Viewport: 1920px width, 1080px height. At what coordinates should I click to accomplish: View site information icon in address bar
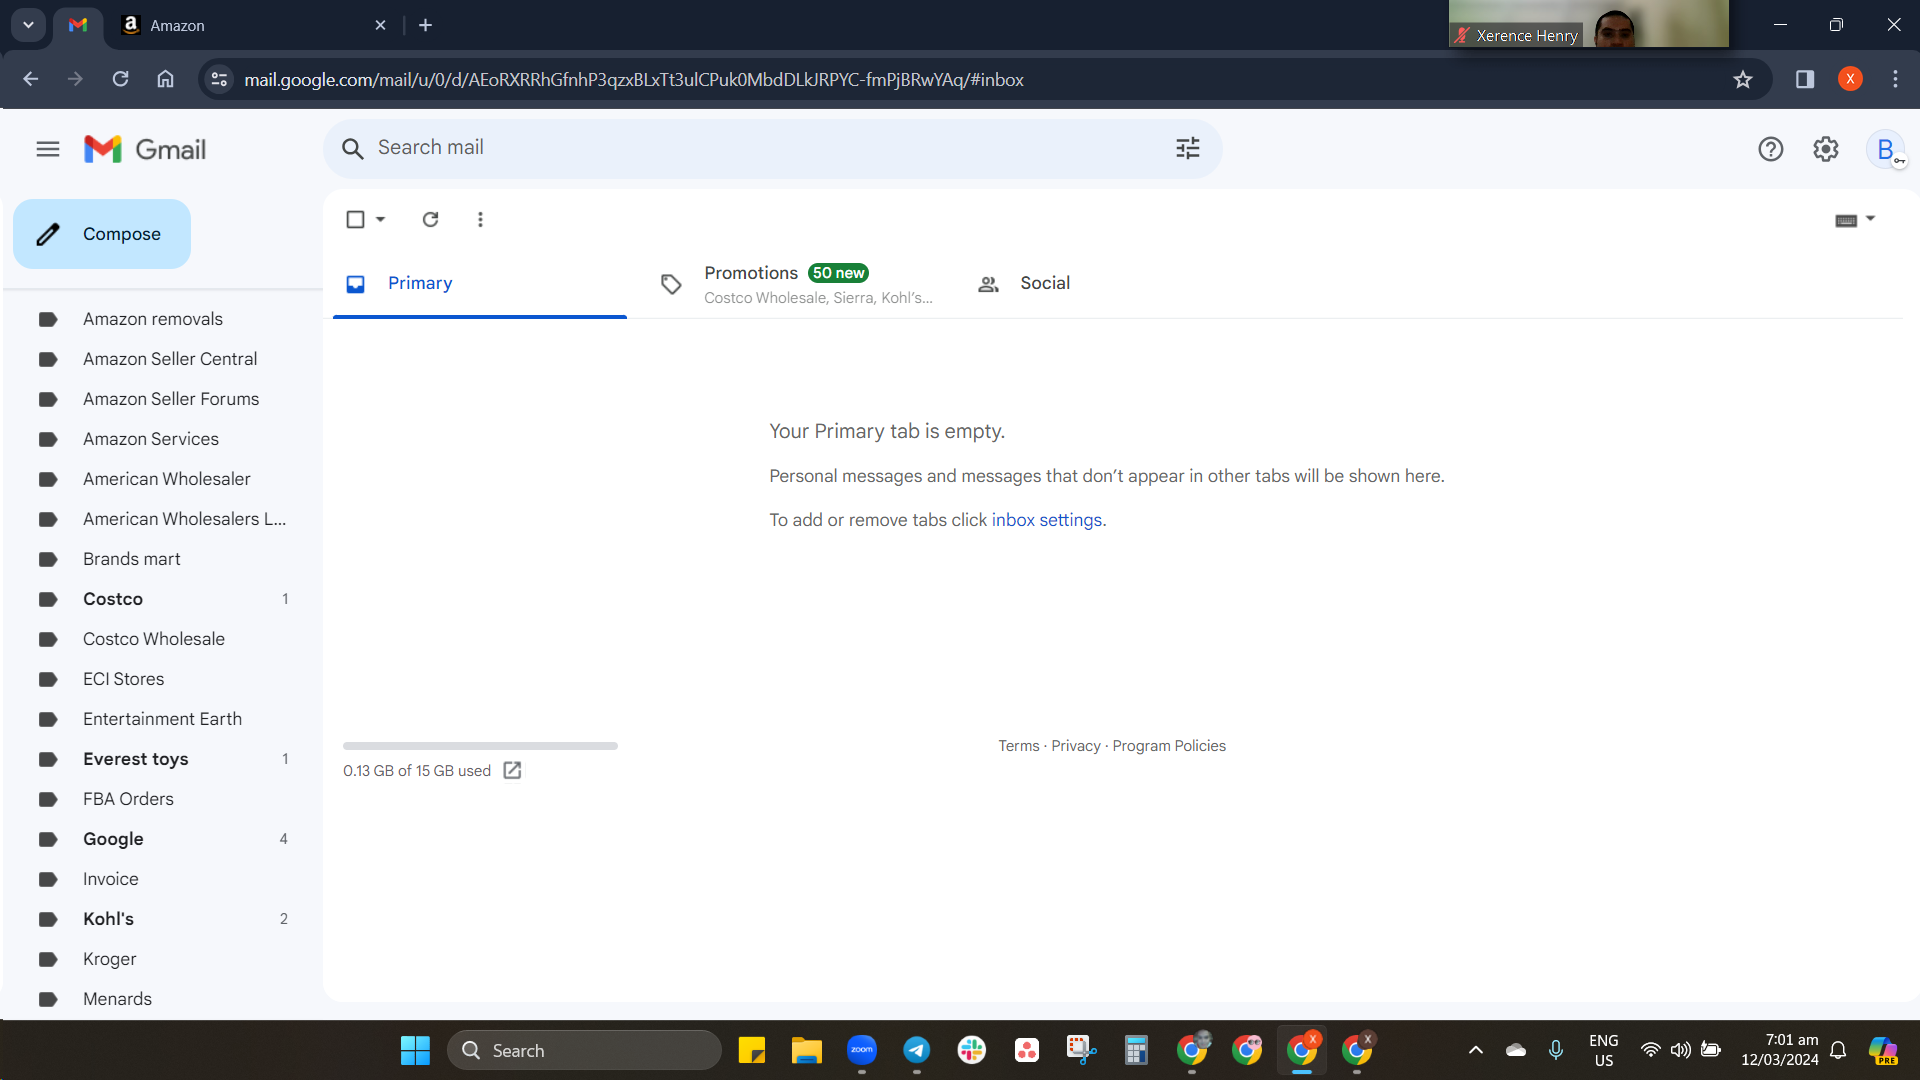(219, 79)
